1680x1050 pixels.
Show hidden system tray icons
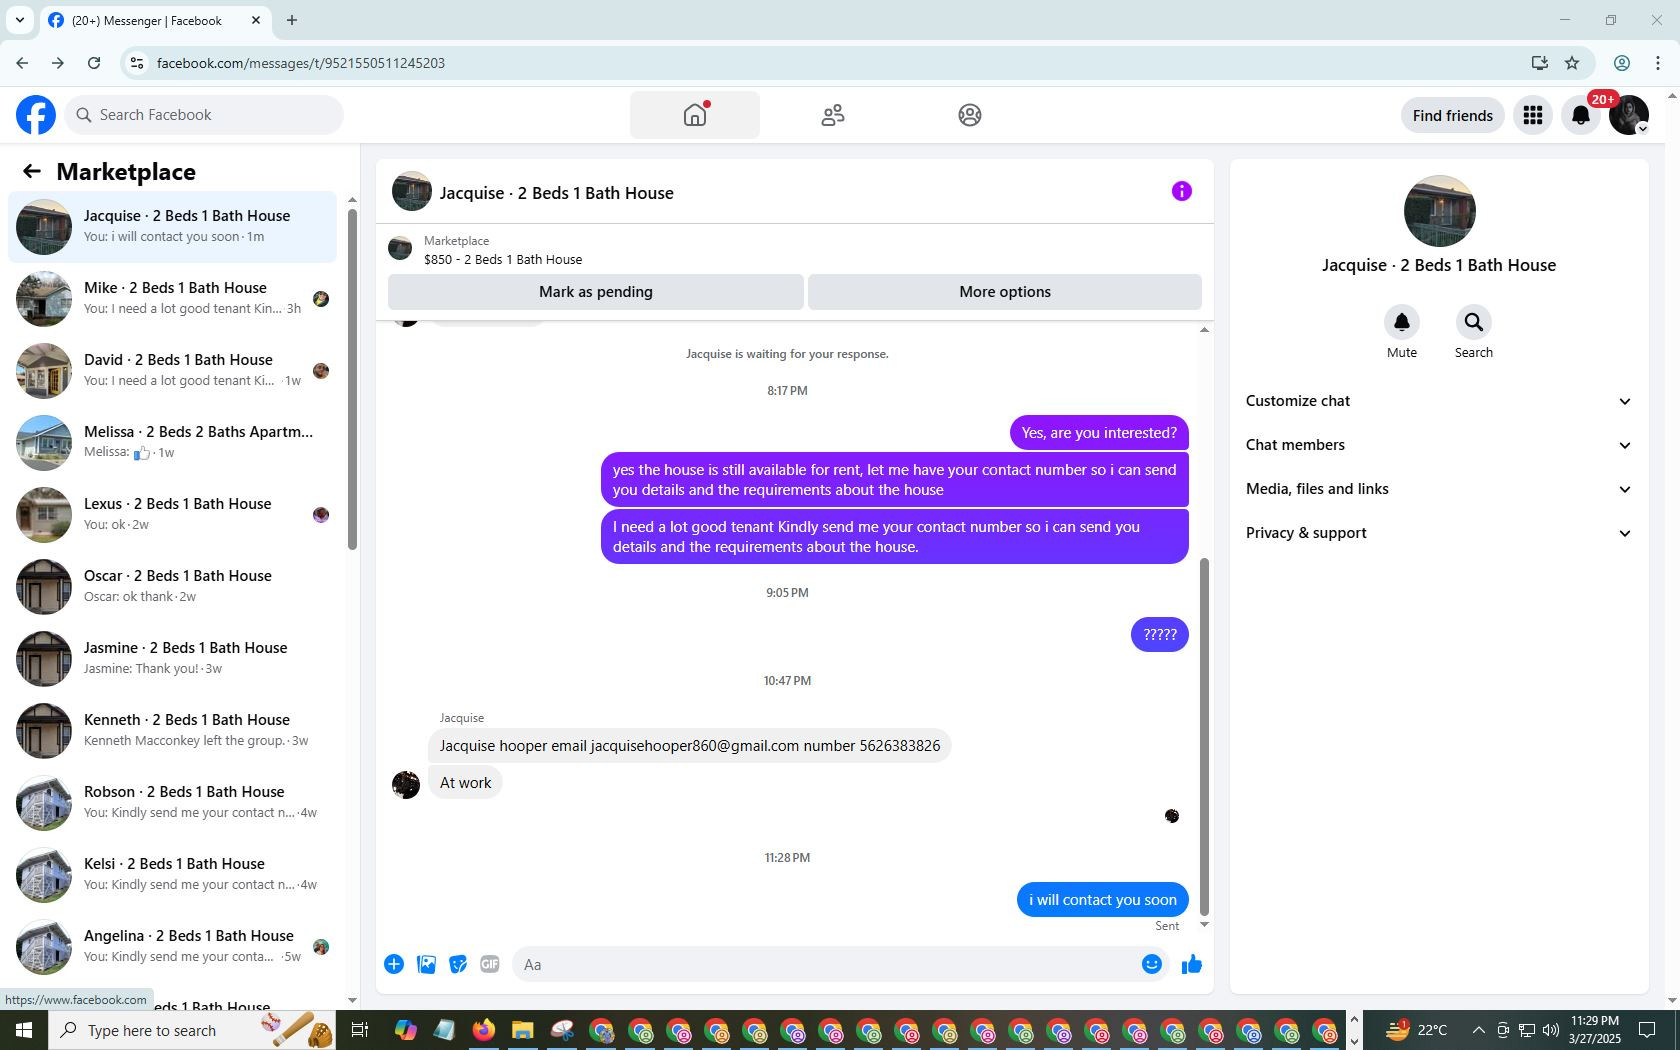tap(1478, 1030)
